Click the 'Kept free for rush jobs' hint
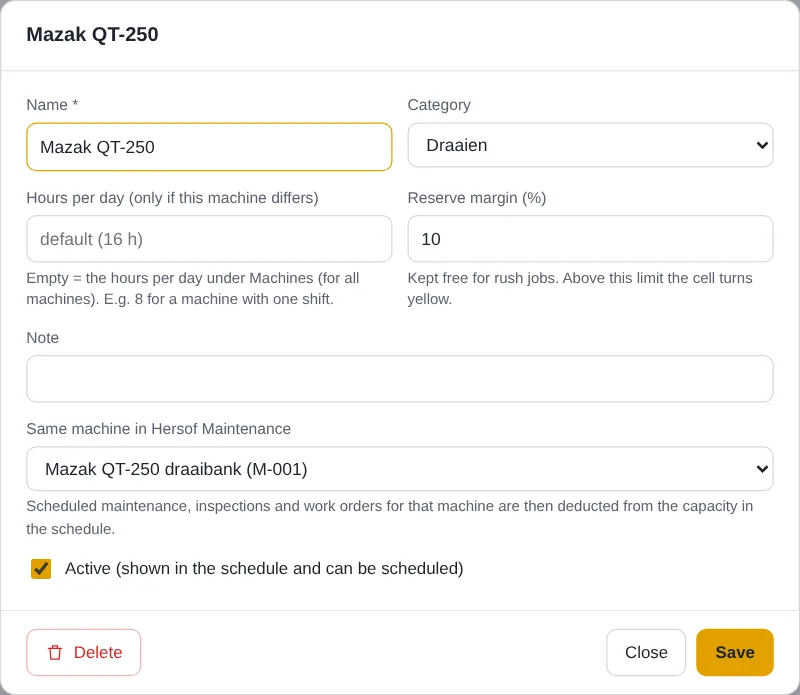The width and height of the screenshot is (800, 695). click(580, 288)
